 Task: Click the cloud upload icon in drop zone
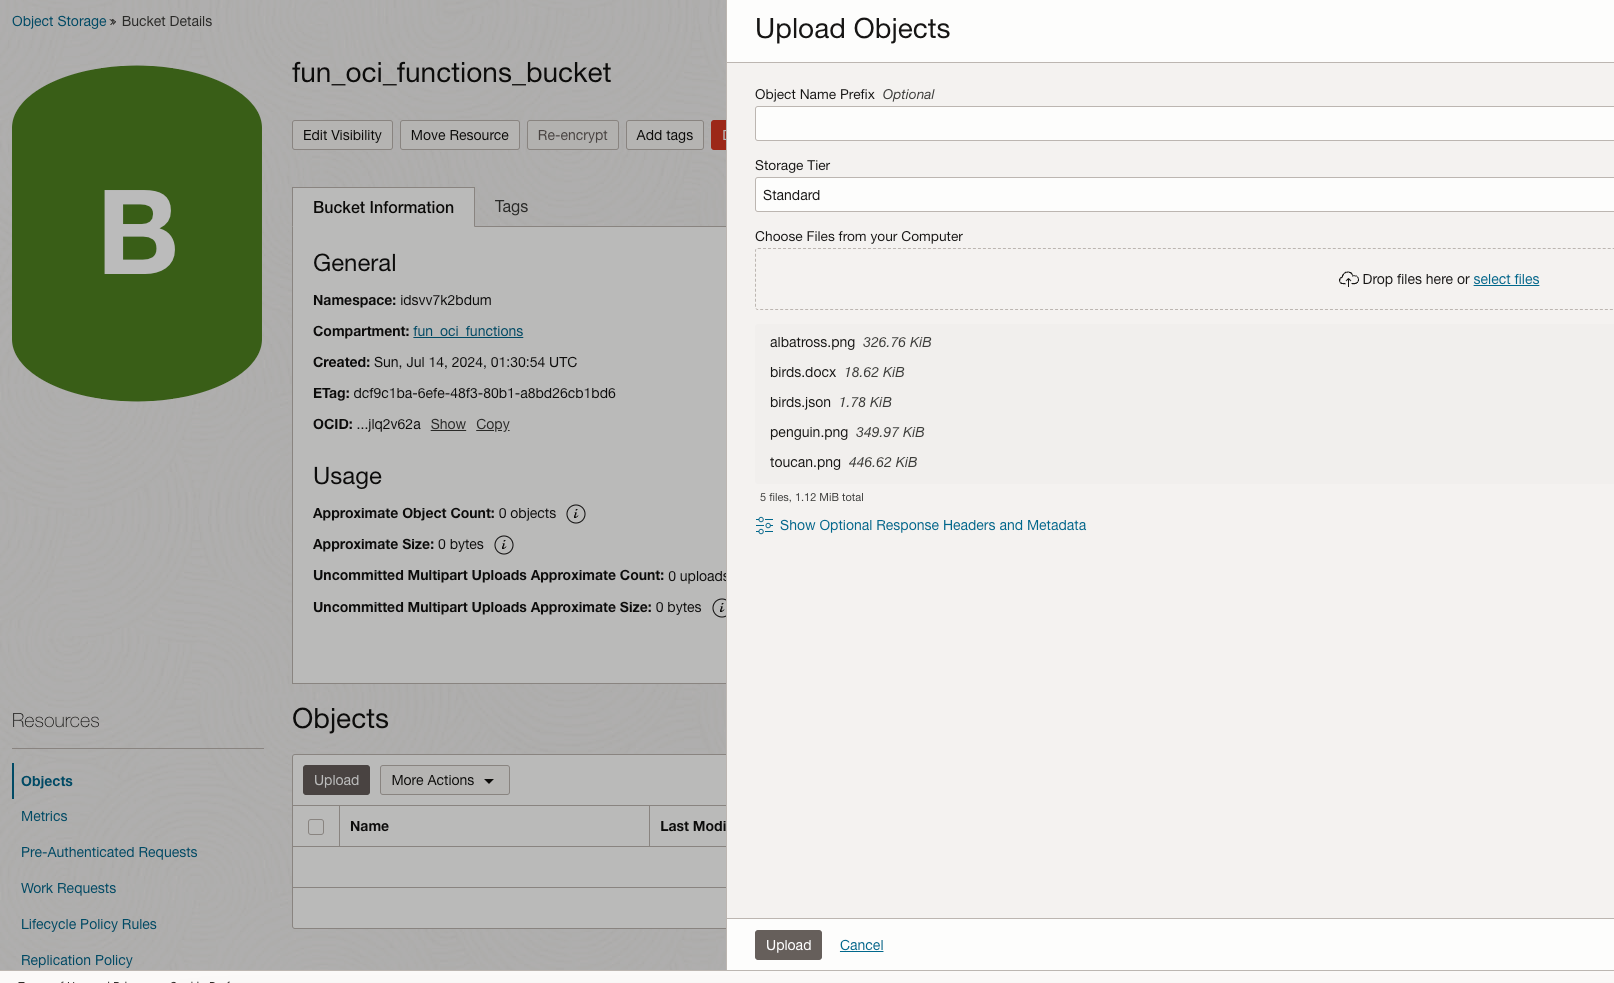coord(1348,280)
